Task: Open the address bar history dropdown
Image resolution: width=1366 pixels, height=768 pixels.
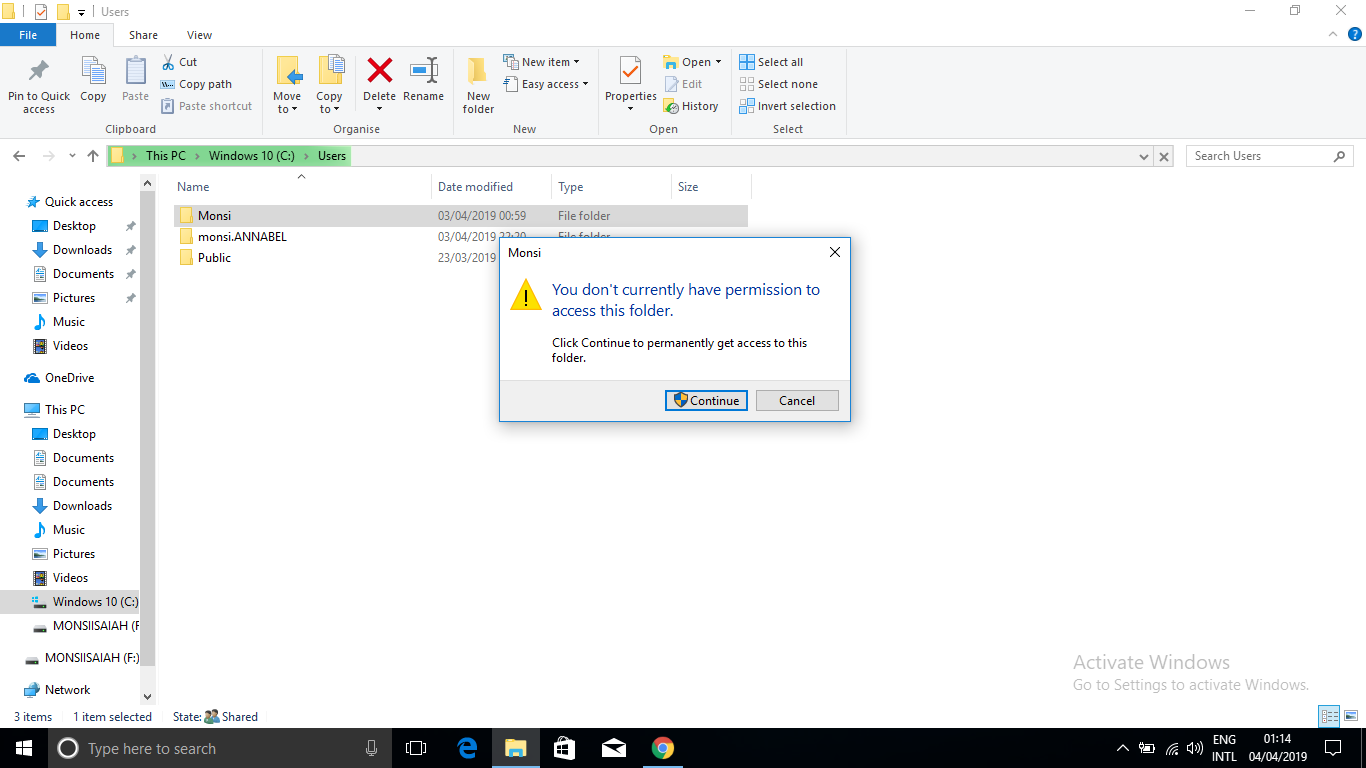Action: click(1143, 156)
